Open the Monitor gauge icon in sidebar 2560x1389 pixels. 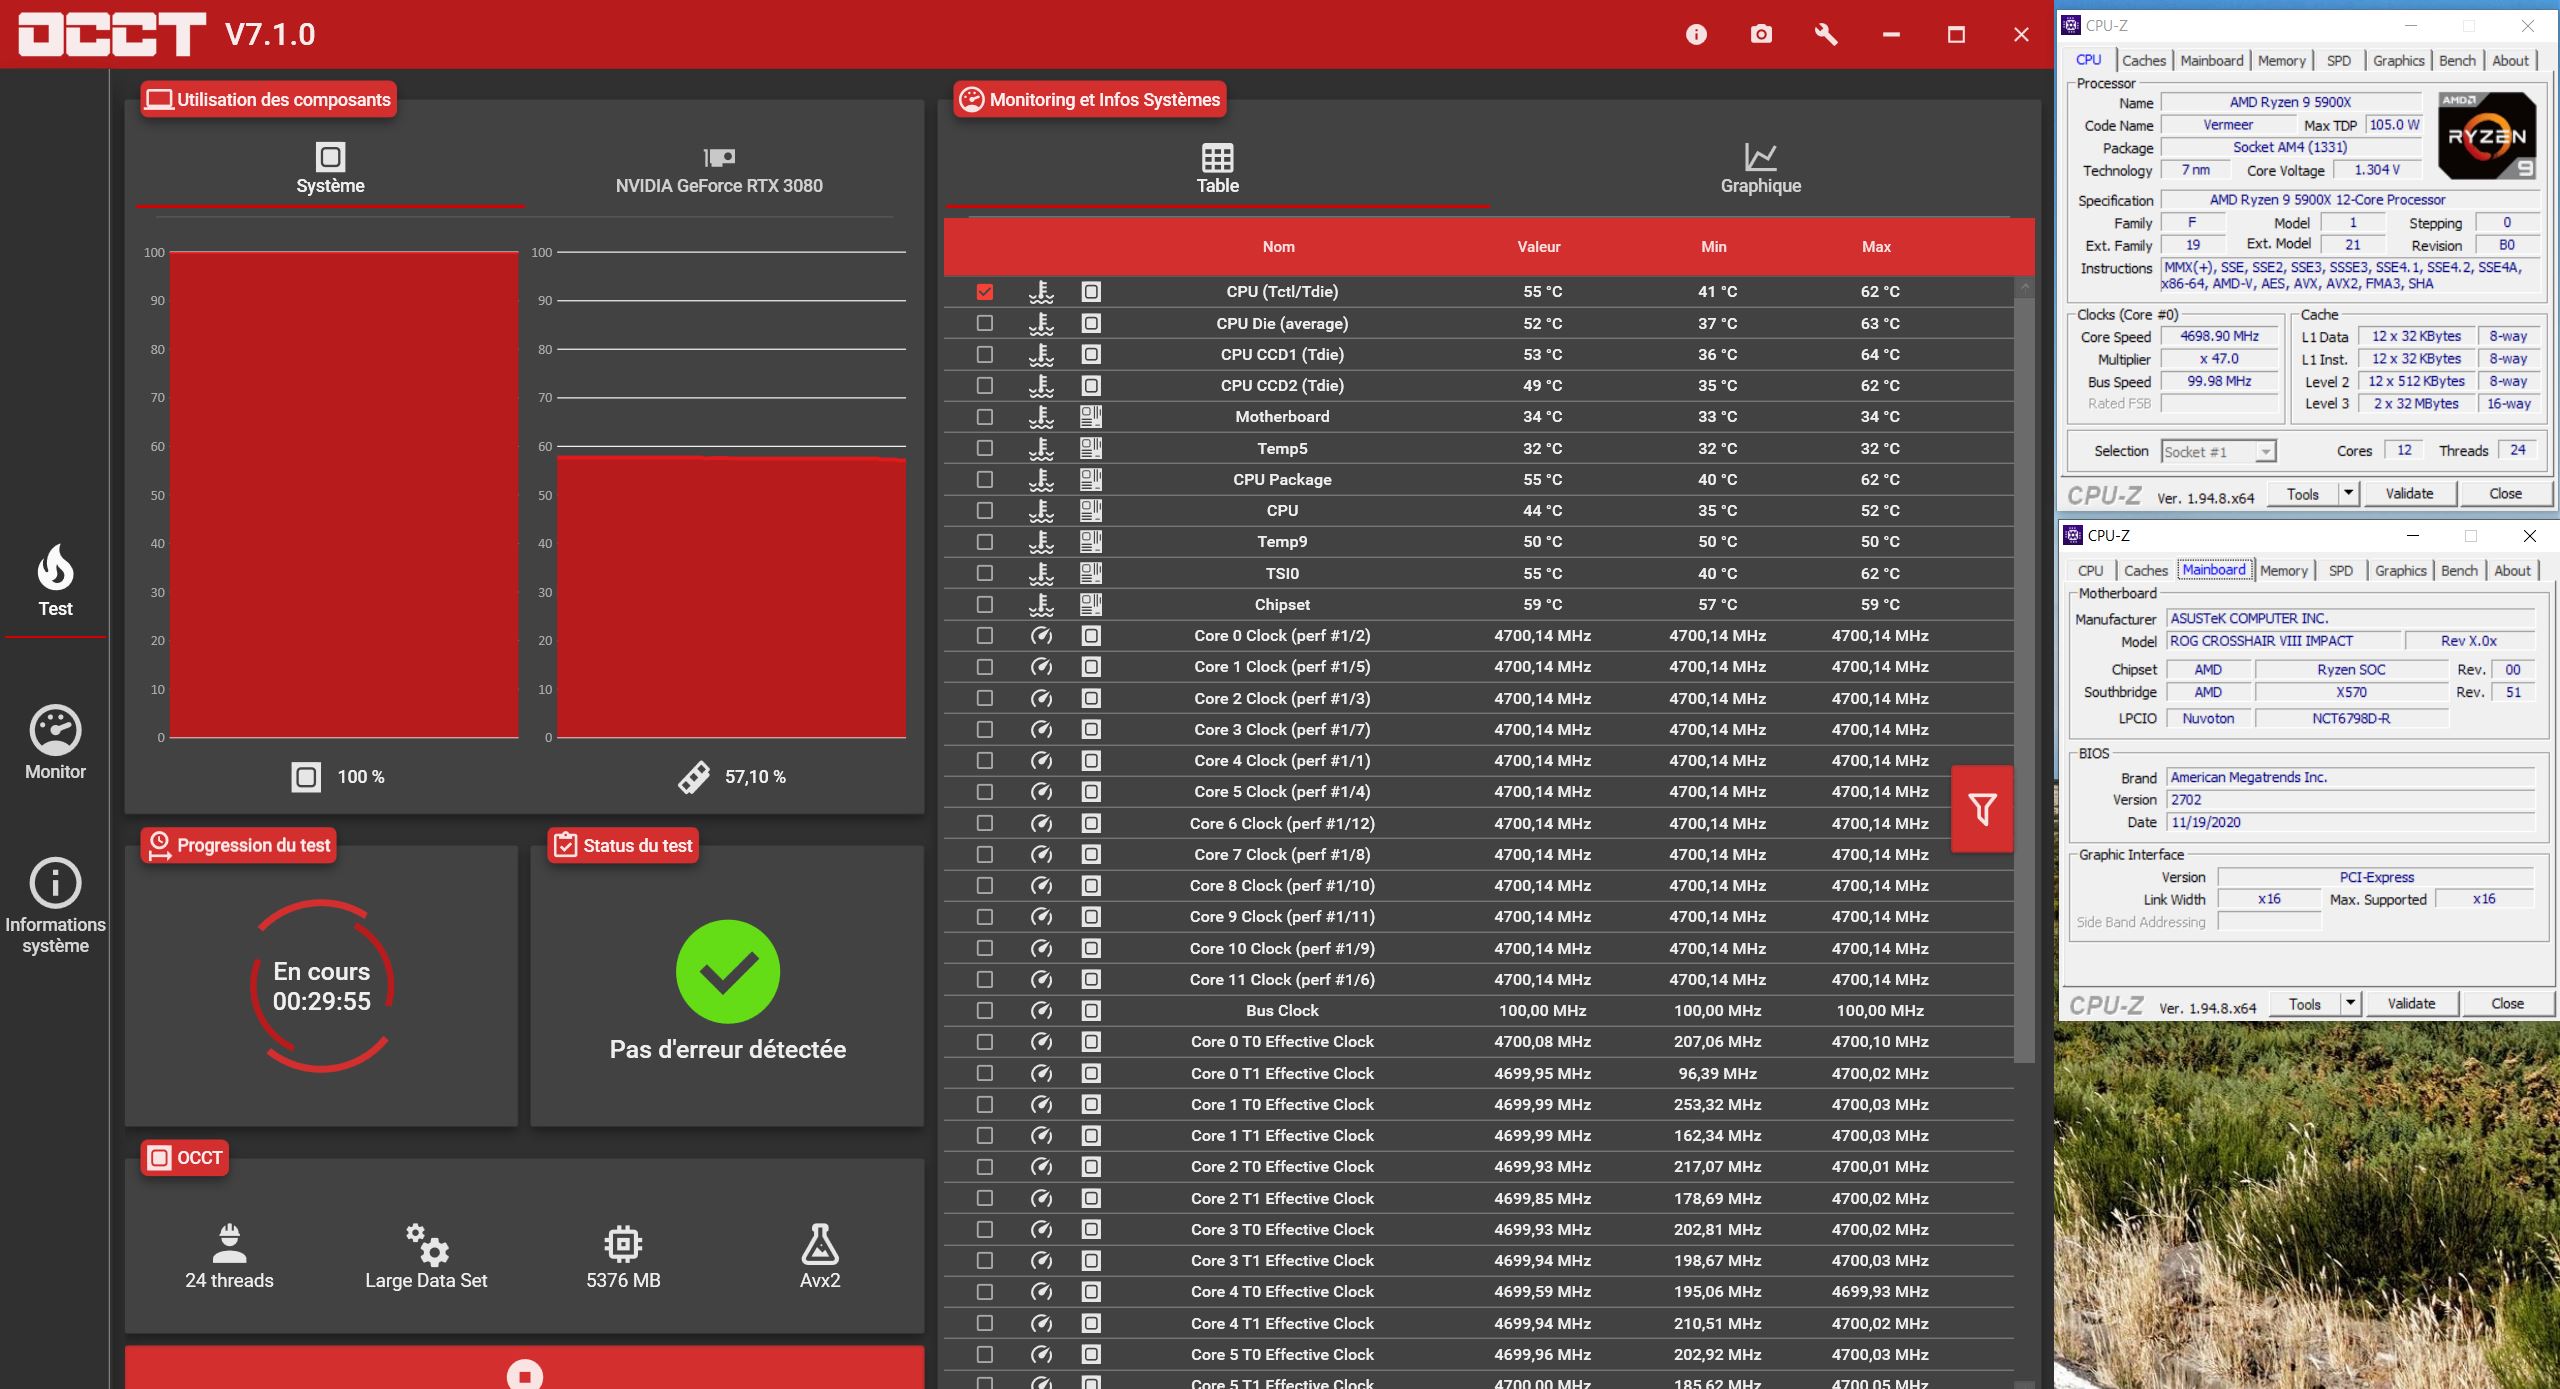[55, 730]
